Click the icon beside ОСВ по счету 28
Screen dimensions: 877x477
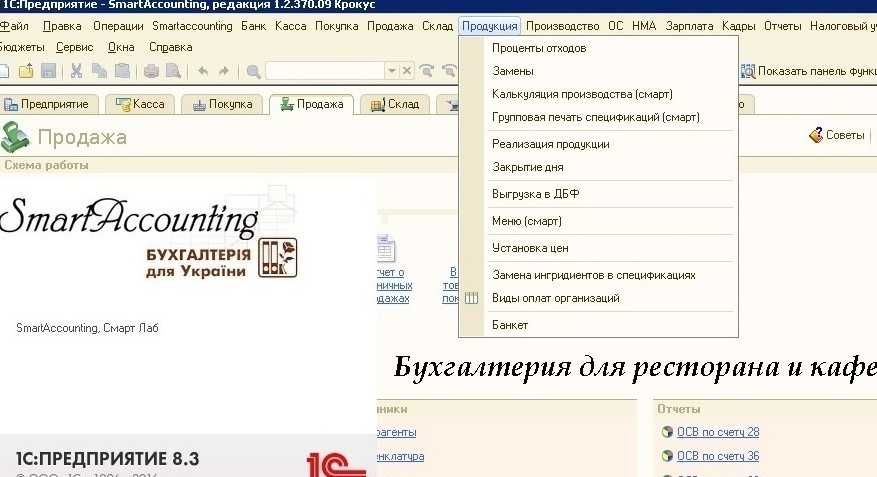[667, 432]
